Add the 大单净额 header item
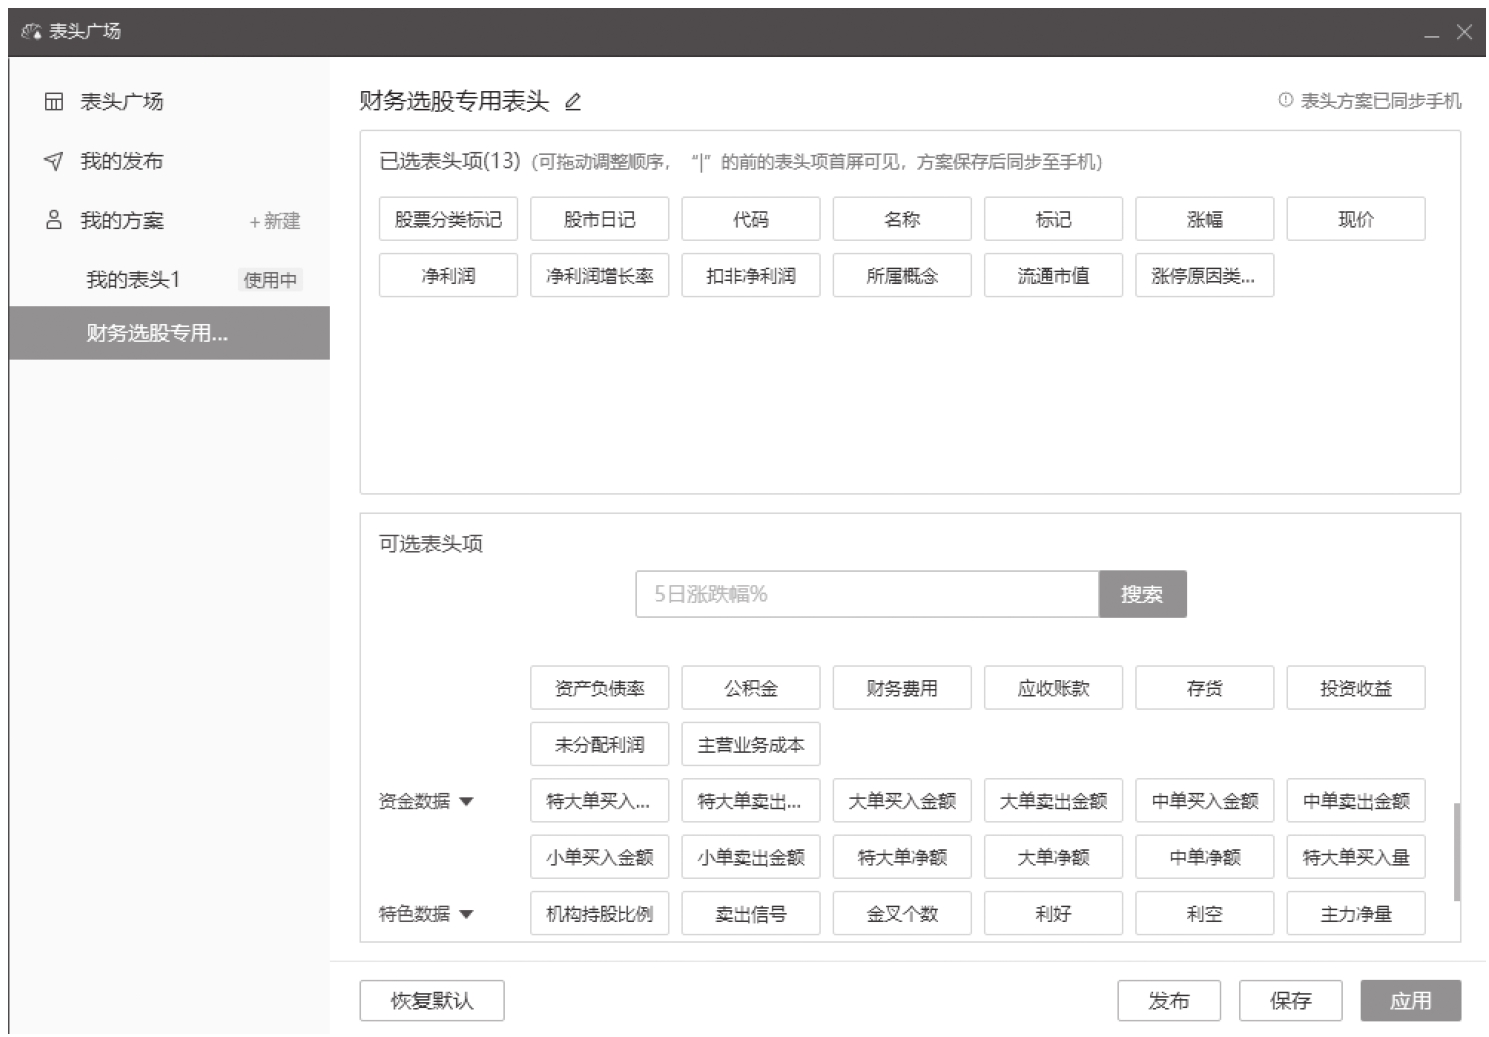Viewport: 1489px width, 1037px height. [1053, 857]
